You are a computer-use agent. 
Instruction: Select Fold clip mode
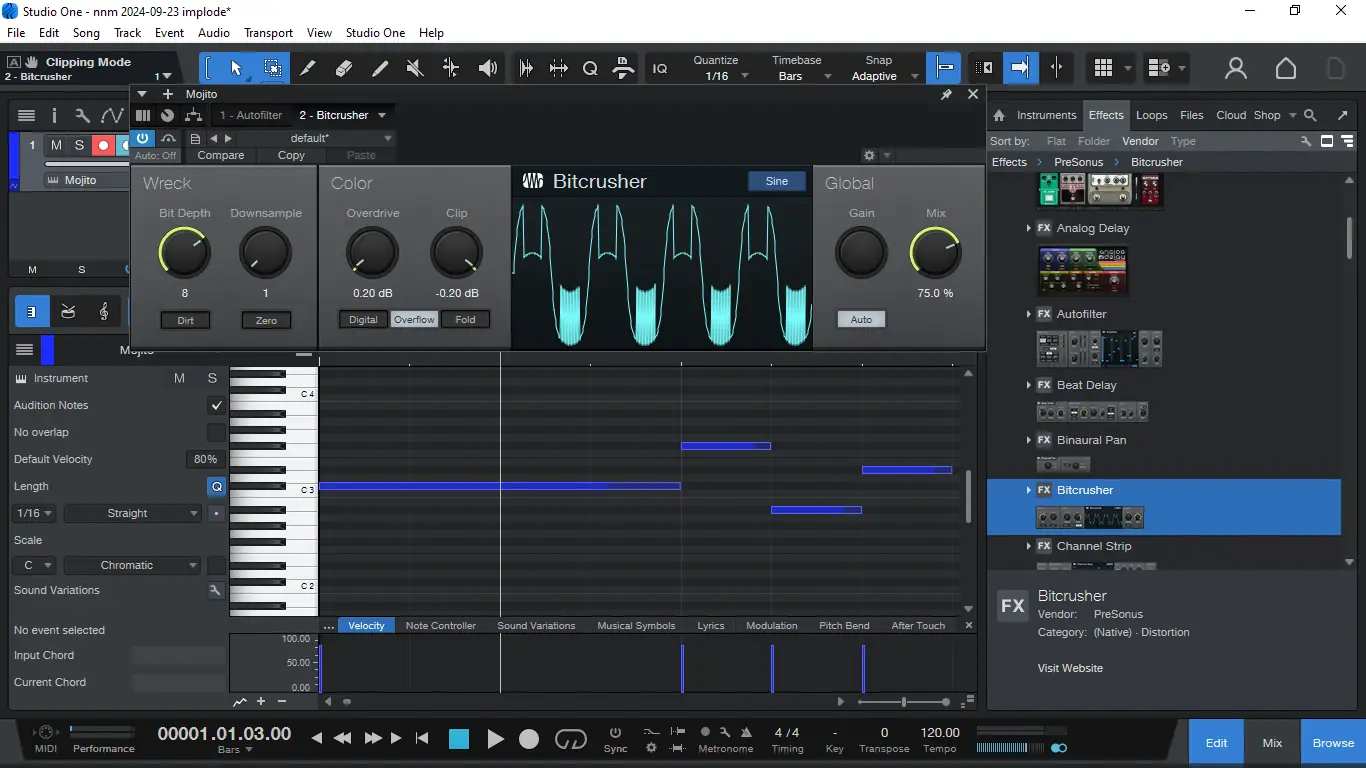[465, 320]
